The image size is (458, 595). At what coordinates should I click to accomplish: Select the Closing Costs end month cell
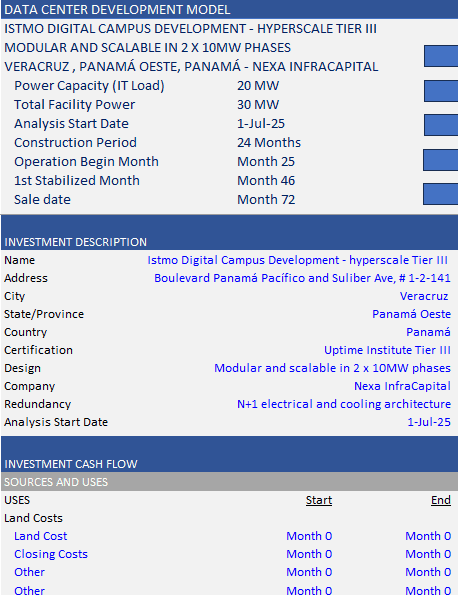[428, 554]
